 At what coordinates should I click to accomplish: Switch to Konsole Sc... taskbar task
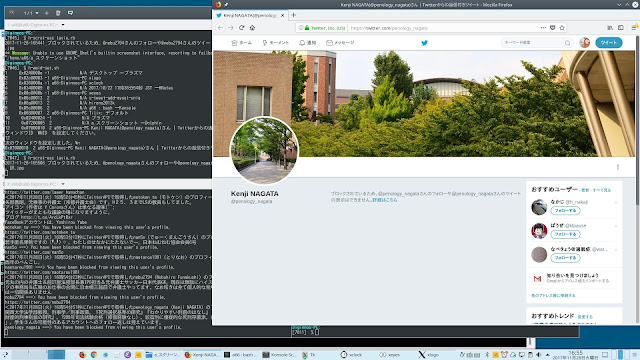(x=280, y=355)
